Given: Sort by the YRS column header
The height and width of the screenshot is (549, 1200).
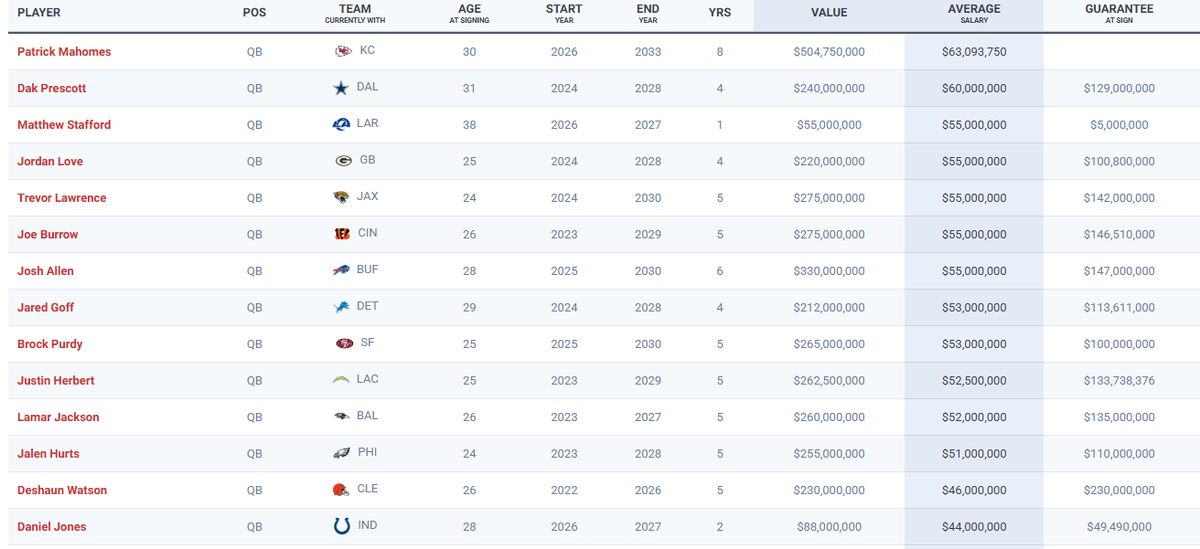Looking at the screenshot, I should click(x=719, y=13).
